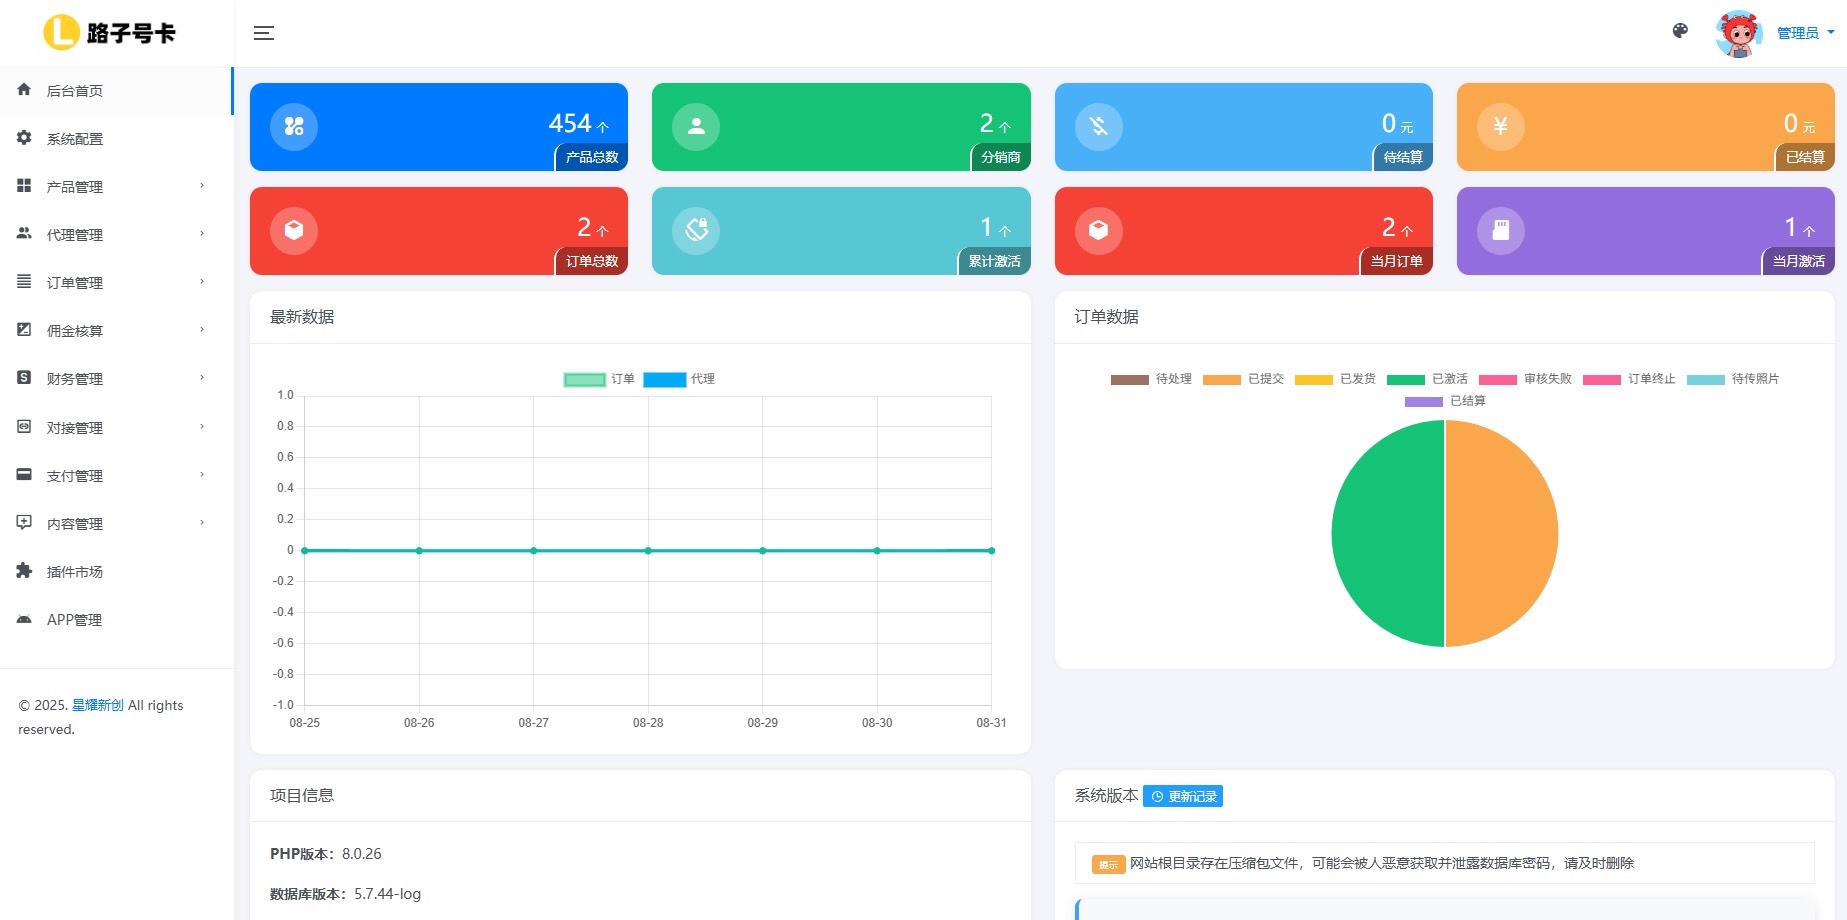
Task: Toggle the 代理 series in chart legend
Action: click(679, 379)
